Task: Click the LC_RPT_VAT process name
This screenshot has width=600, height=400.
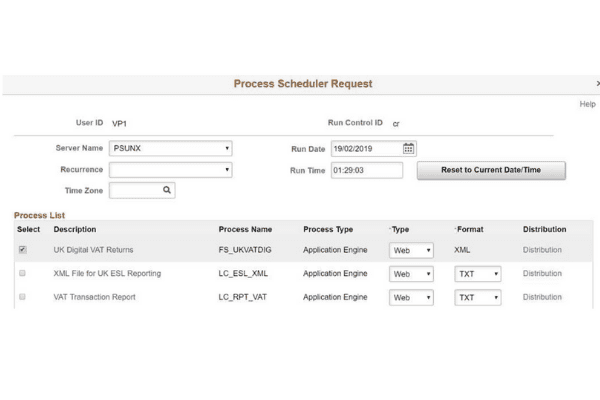Action: point(243,297)
